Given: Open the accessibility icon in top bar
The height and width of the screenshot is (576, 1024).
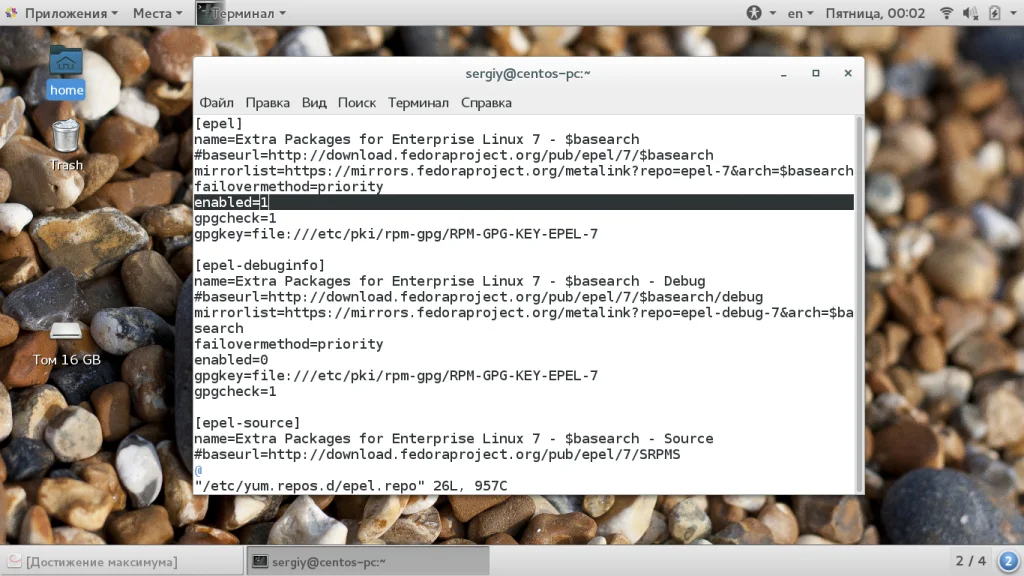Looking at the screenshot, I should point(754,13).
